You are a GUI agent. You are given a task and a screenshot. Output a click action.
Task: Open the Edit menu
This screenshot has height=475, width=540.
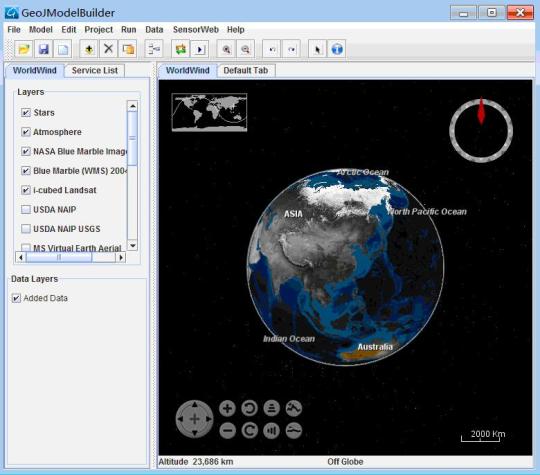(x=69, y=30)
